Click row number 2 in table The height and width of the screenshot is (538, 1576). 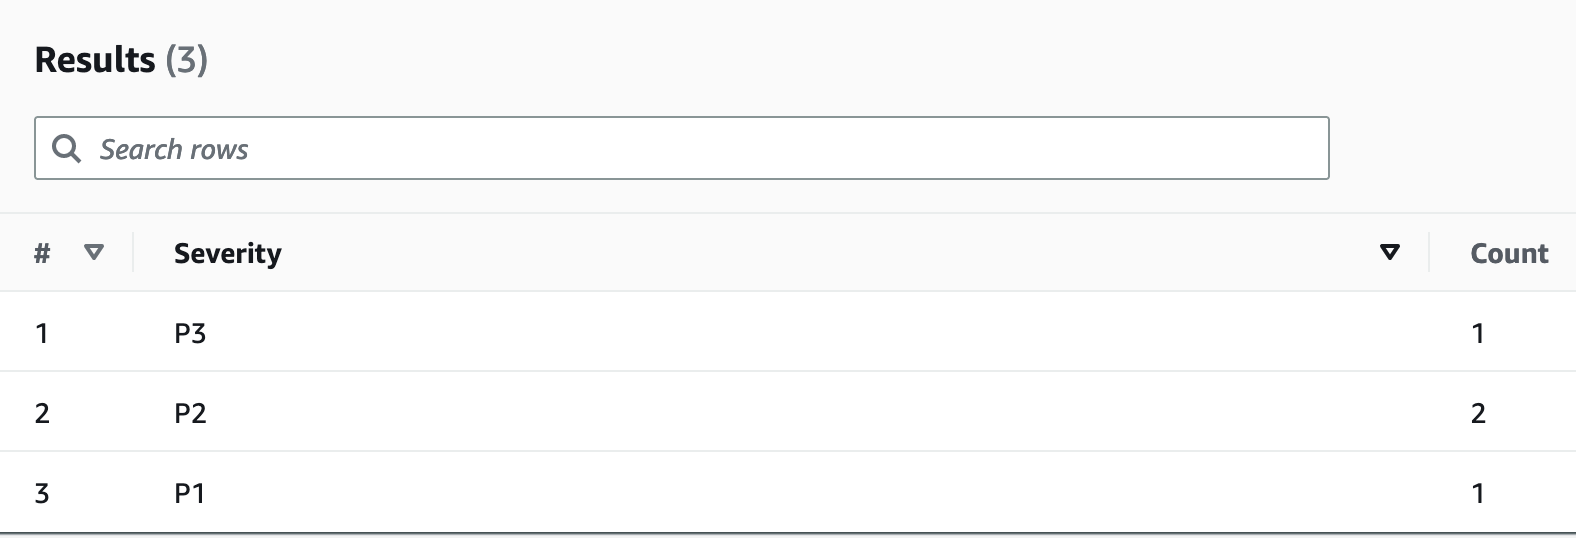[42, 413]
